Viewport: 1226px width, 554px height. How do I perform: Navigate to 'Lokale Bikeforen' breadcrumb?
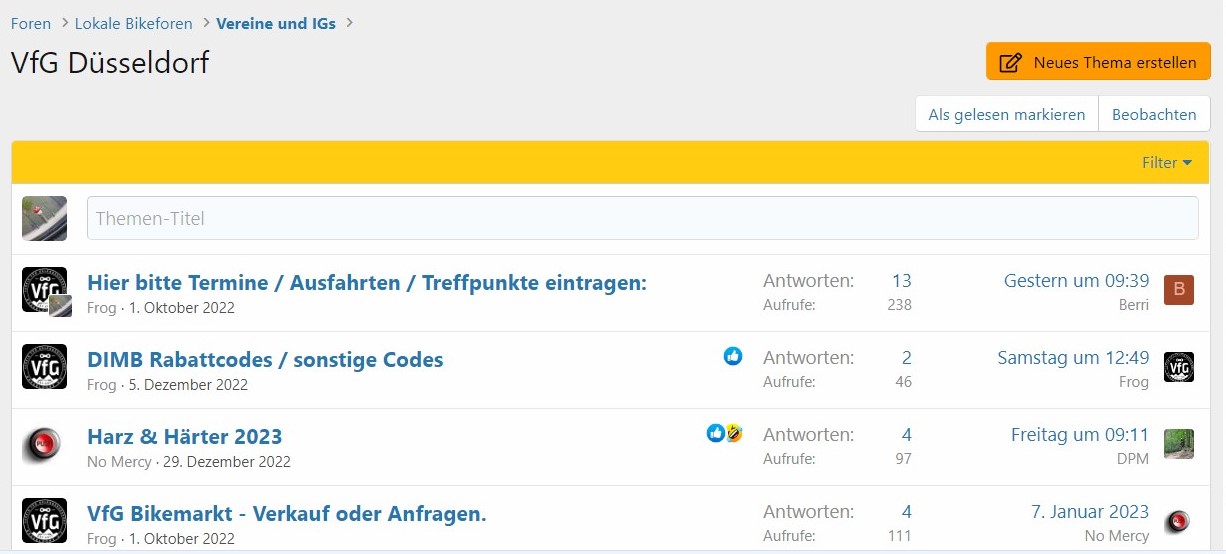(135, 23)
